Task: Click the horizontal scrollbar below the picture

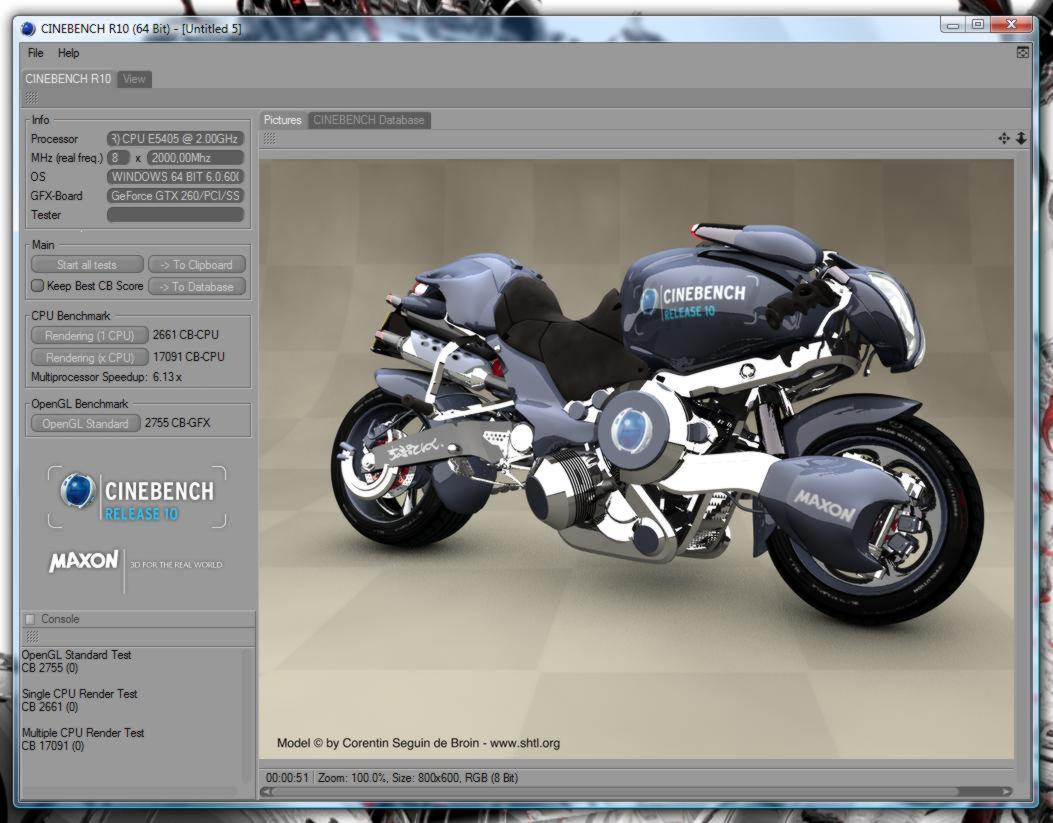Action: 636,792
